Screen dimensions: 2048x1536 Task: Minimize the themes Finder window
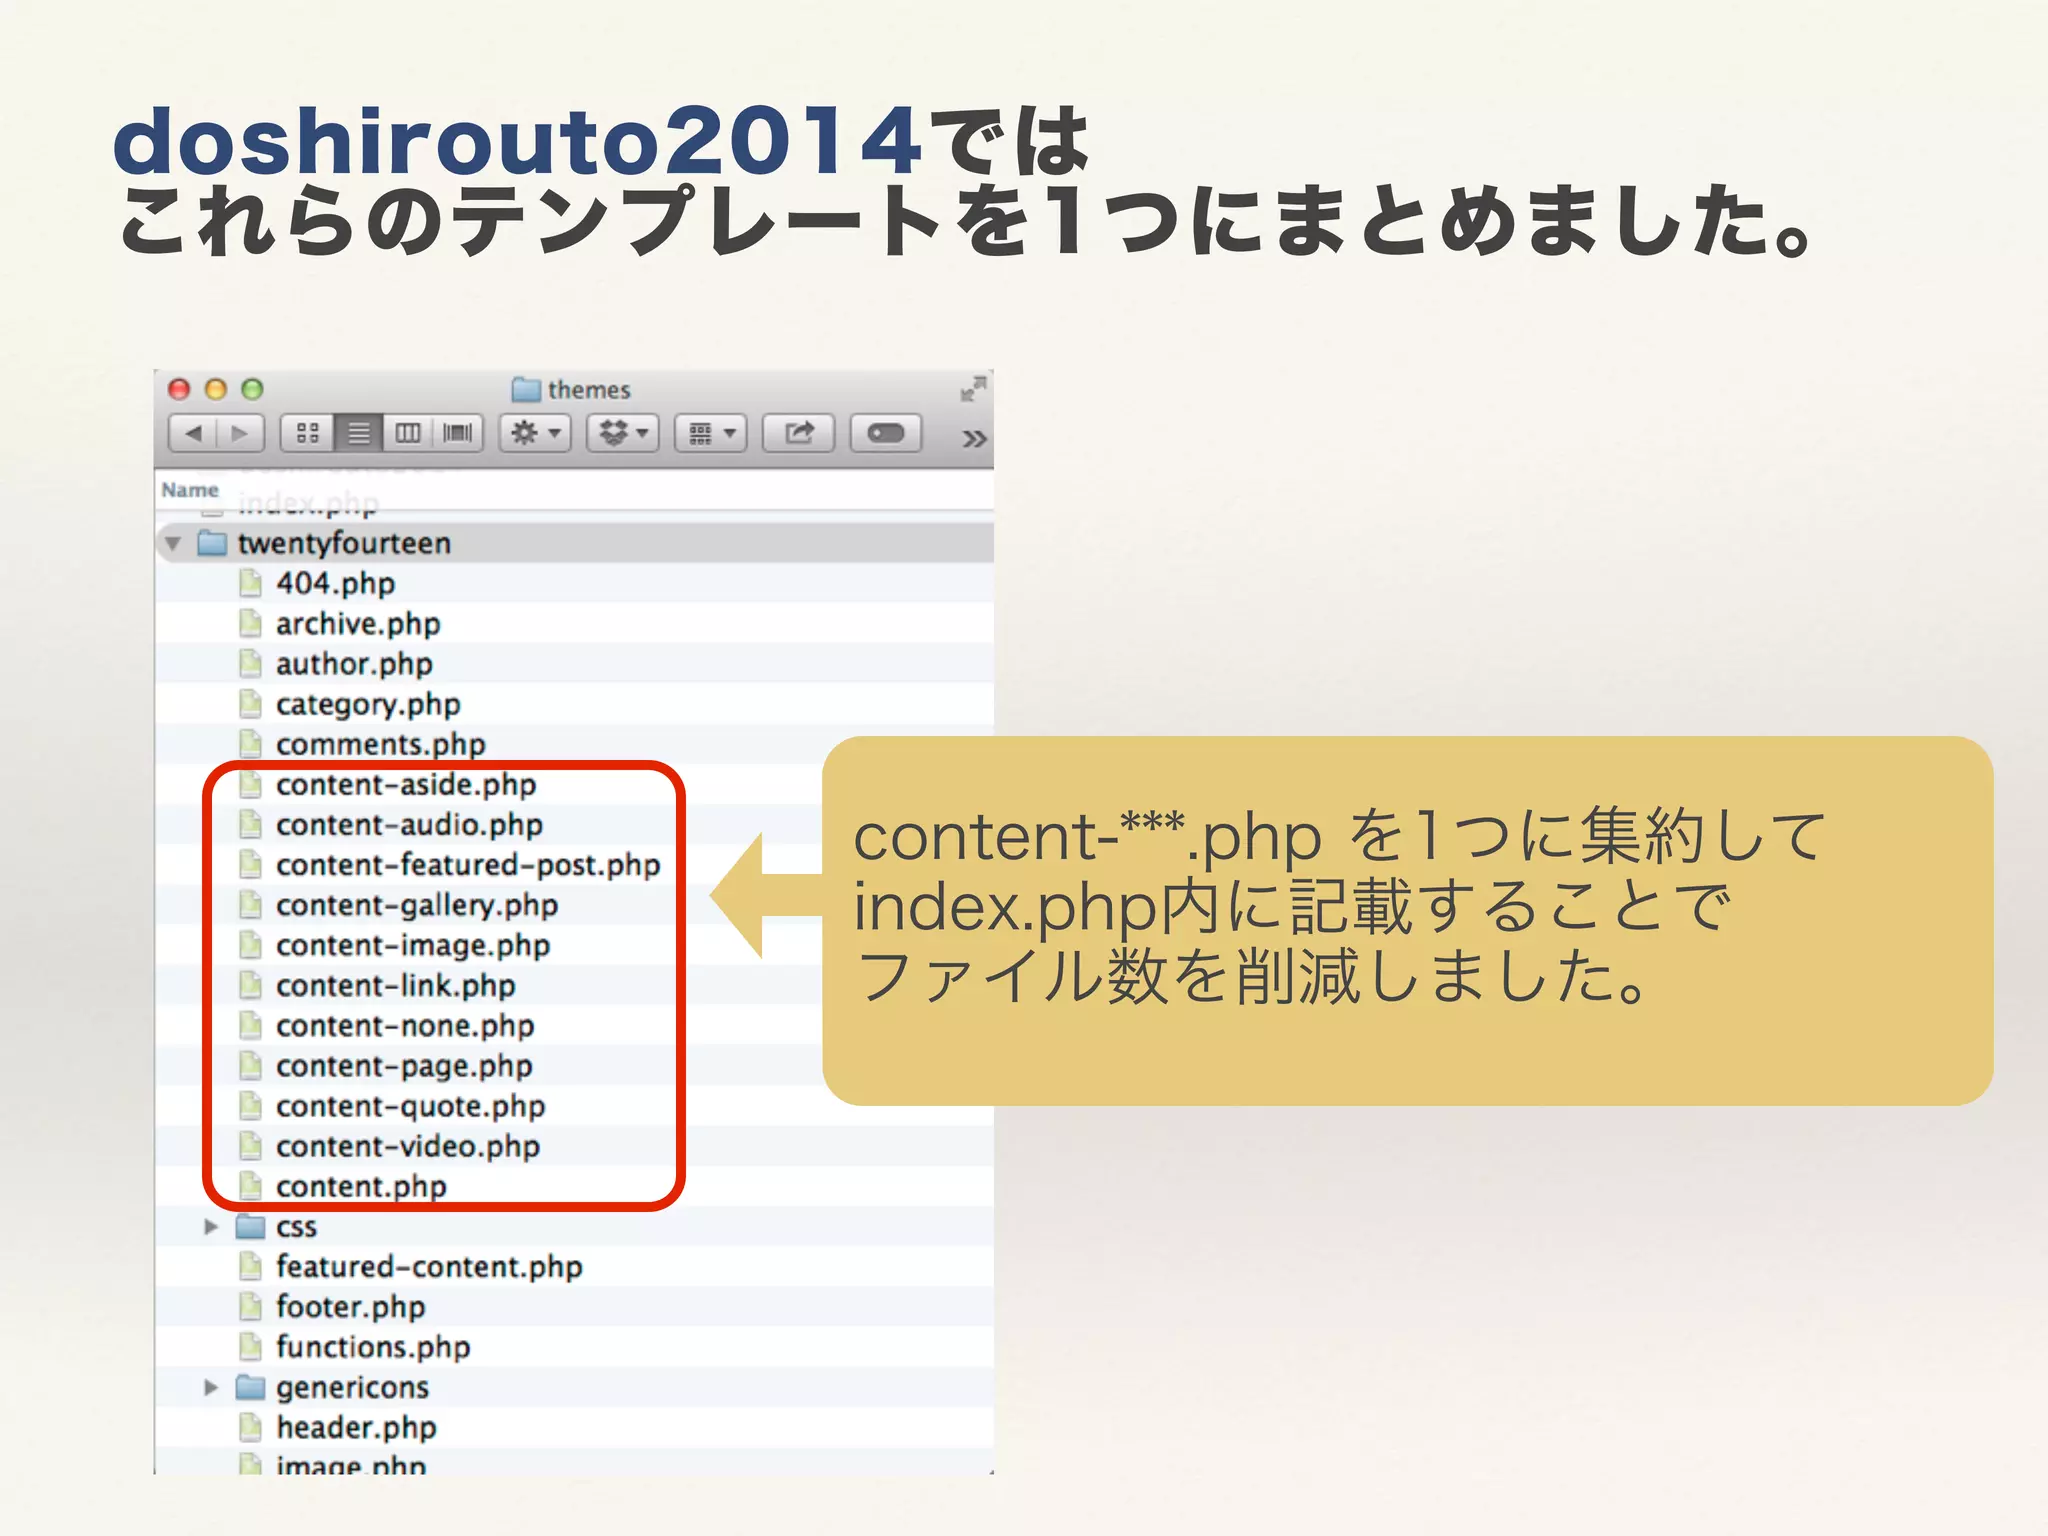216,389
